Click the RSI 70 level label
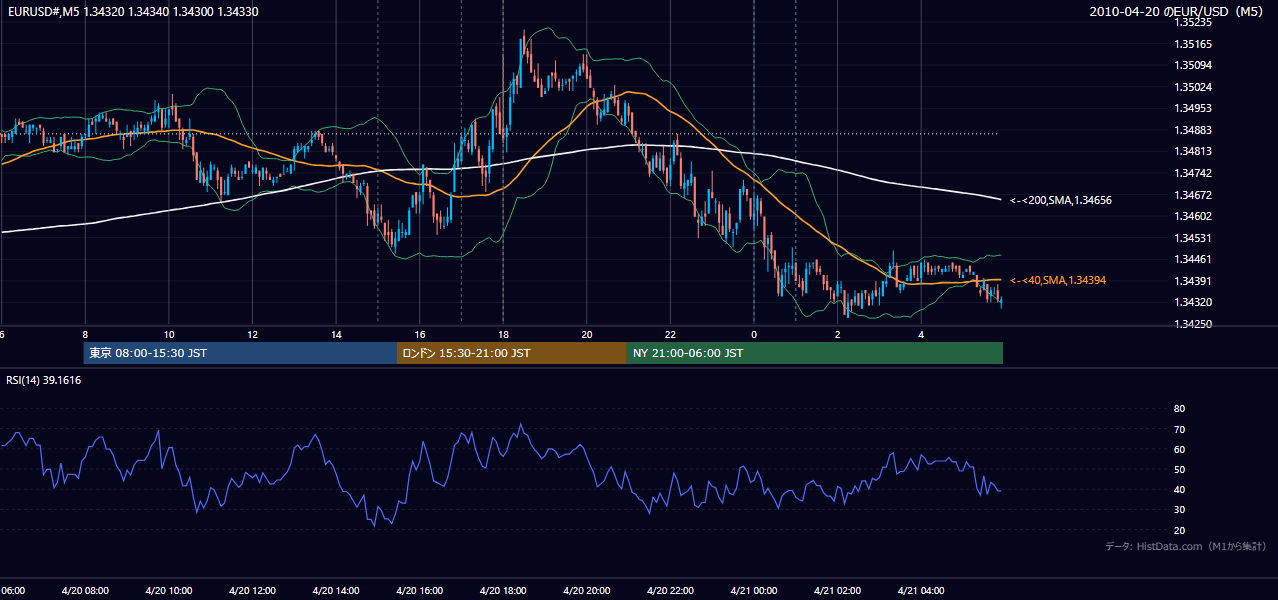The width and height of the screenshot is (1278, 600). pyautogui.click(x=1179, y=429)
